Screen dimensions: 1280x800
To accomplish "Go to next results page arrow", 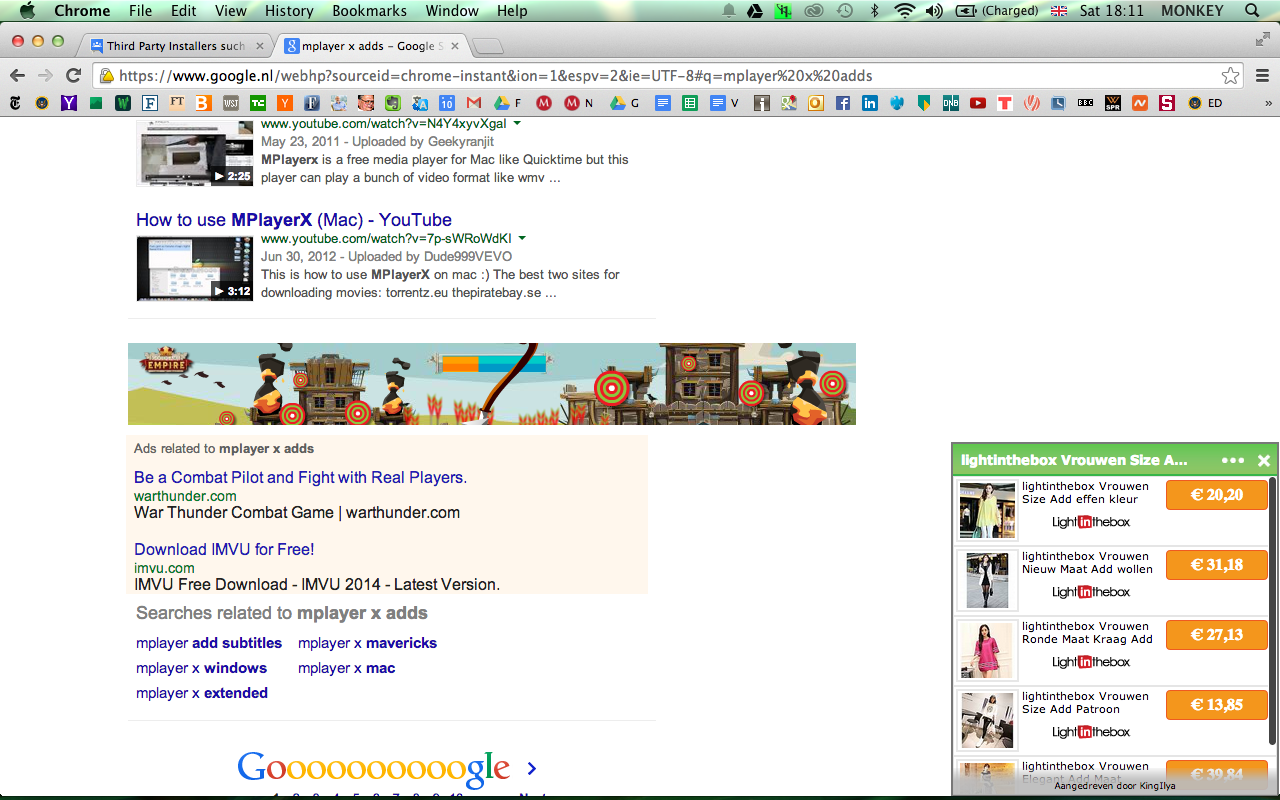I will pyautogui.click(x=532, y=768).
